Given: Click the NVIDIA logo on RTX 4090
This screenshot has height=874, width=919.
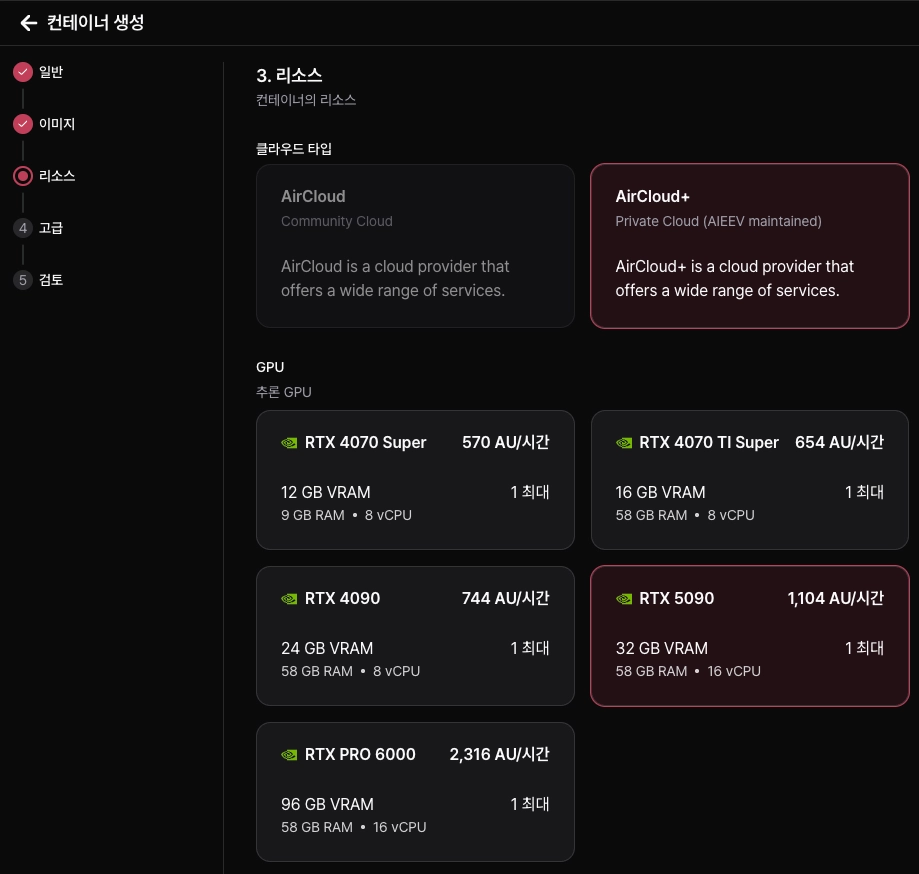Looking at the screenshot, I should click(289, 598).
